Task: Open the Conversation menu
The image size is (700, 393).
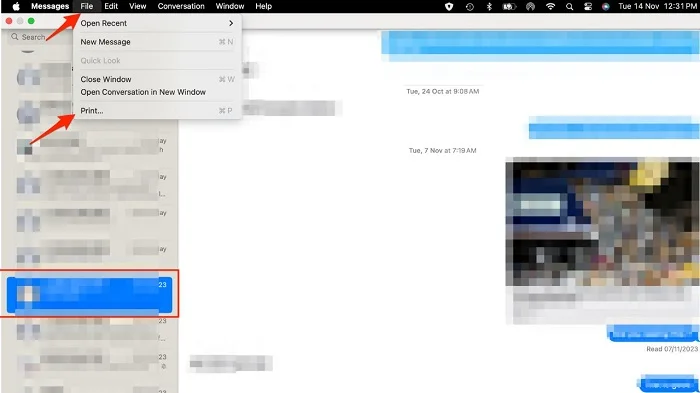Action: pyautogui.click(x=181, y=6)
